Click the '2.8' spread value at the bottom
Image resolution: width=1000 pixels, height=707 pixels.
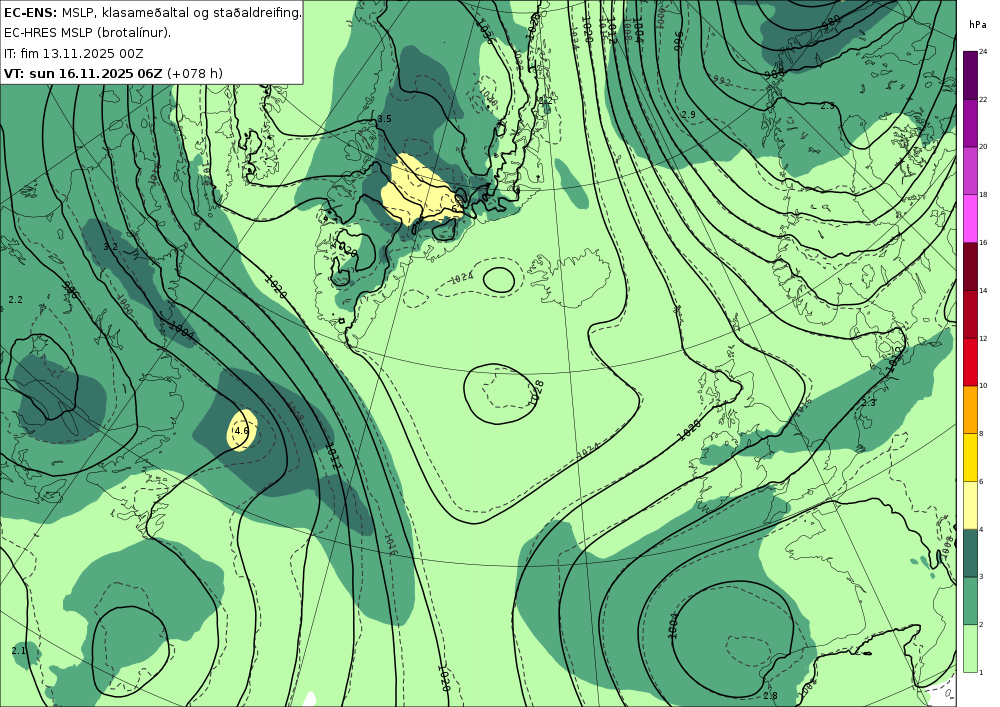(x=770, y=696)
